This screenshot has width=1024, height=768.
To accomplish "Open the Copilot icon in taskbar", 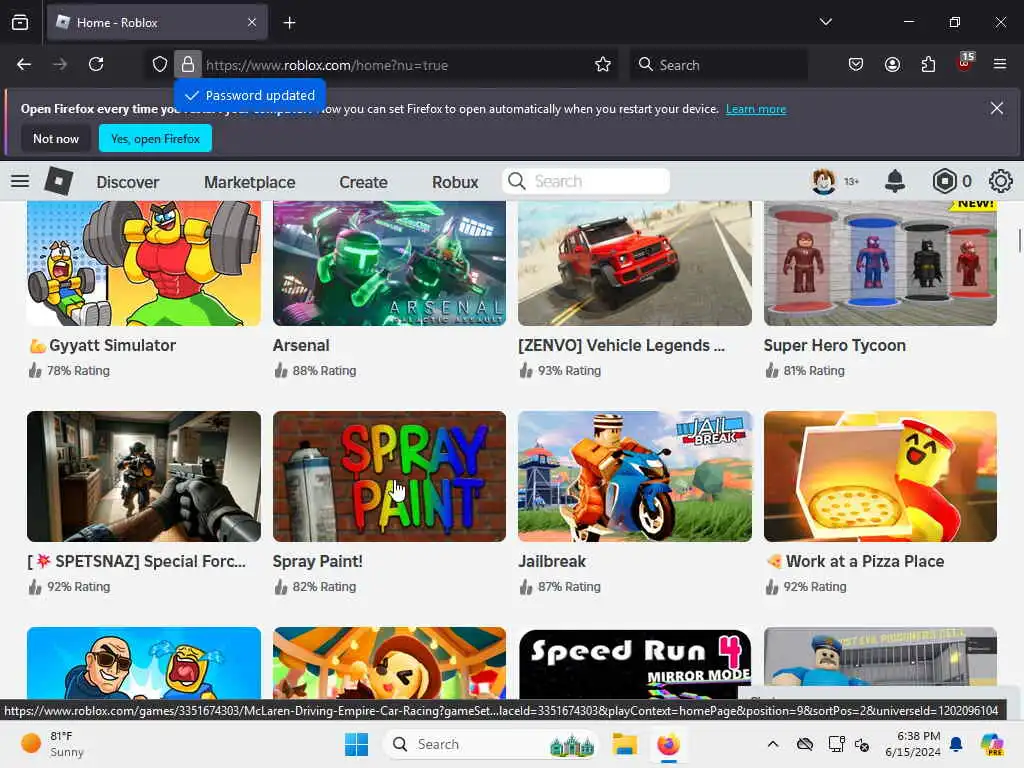I will coord(992,744).
